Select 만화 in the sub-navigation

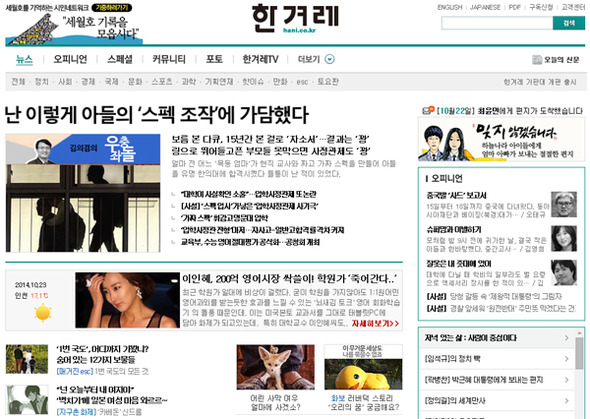280,82
